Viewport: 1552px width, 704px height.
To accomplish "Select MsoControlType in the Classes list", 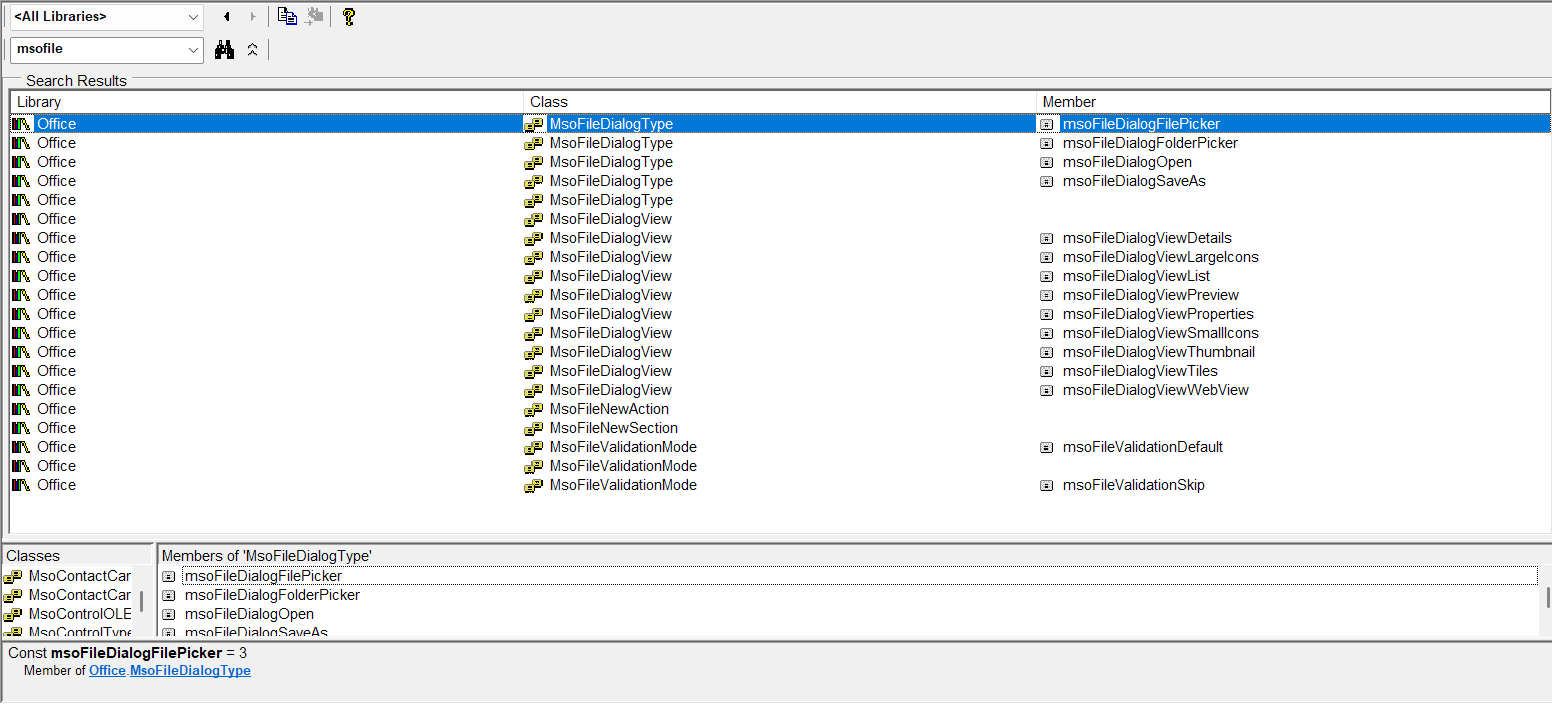I will click(79, 632).
